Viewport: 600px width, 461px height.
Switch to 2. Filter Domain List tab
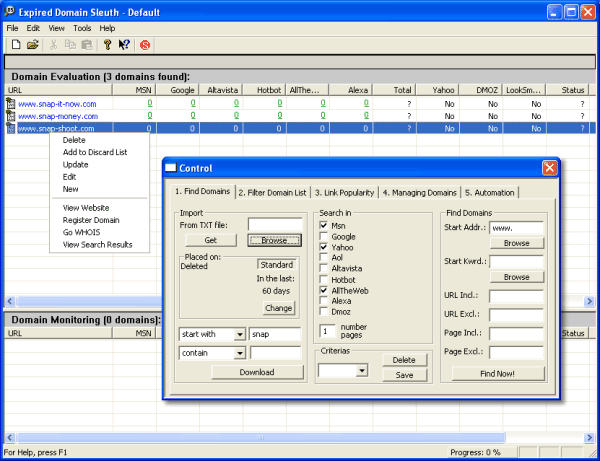(x=272, y=193)
